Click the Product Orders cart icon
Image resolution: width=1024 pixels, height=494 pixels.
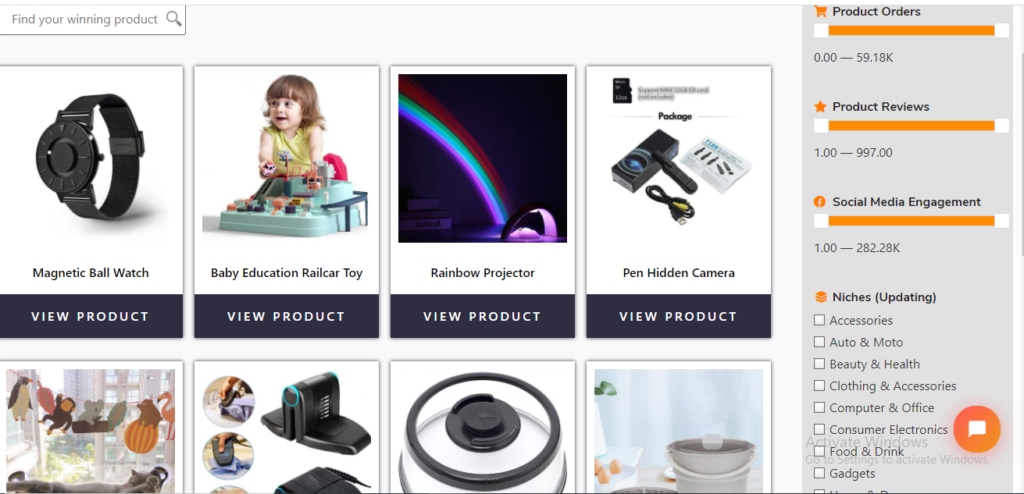[x=820, y=11]
